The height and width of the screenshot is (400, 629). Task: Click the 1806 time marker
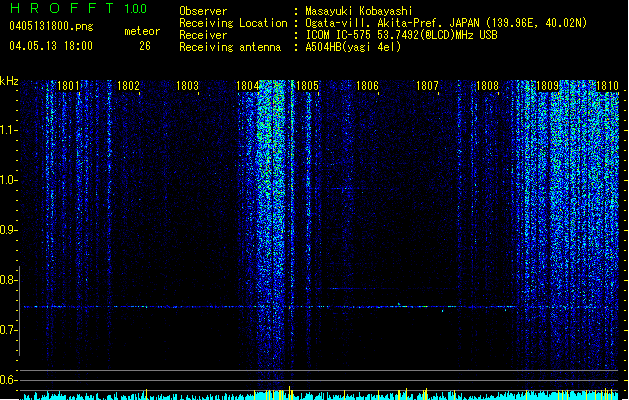click(x=367, y=85)
